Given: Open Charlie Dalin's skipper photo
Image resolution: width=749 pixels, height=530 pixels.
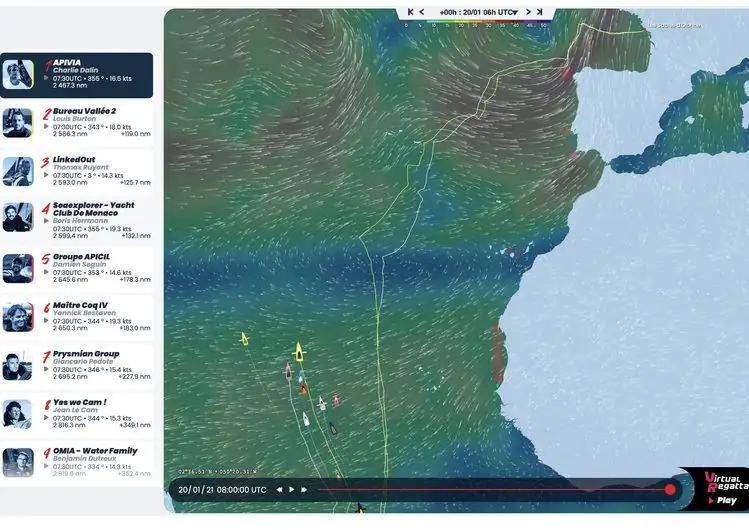Looking at the screenshot, I should point(18,74).
